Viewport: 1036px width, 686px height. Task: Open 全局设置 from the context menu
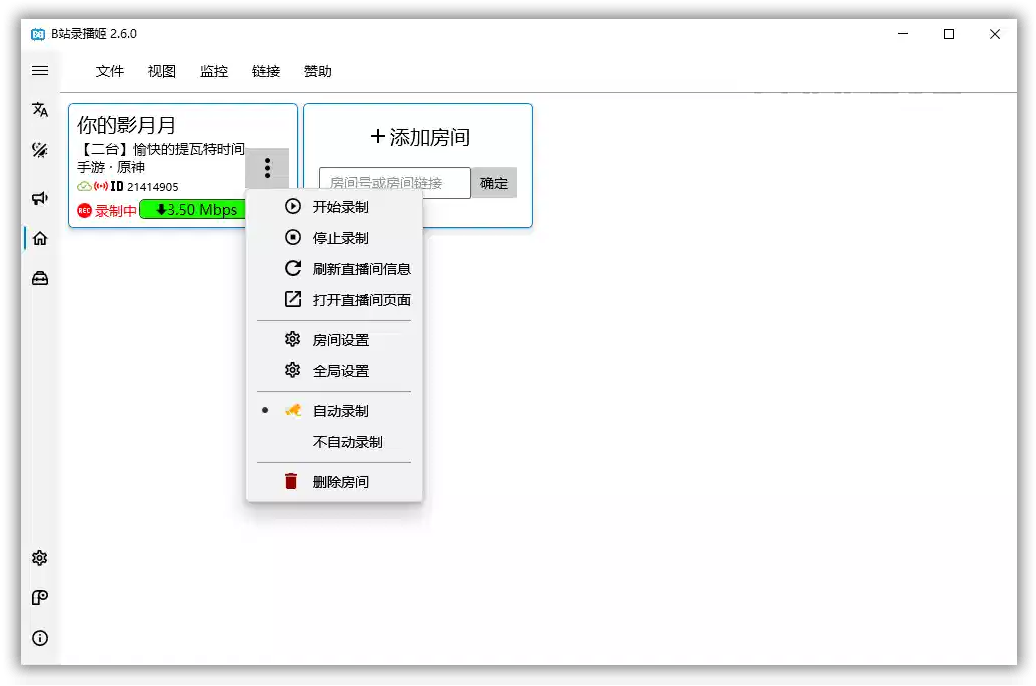[x=340, y=370]
